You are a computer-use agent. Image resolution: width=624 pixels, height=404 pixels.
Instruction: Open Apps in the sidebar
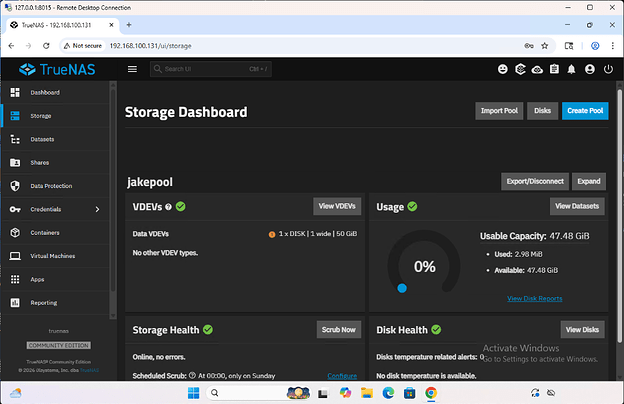(56, 279)
